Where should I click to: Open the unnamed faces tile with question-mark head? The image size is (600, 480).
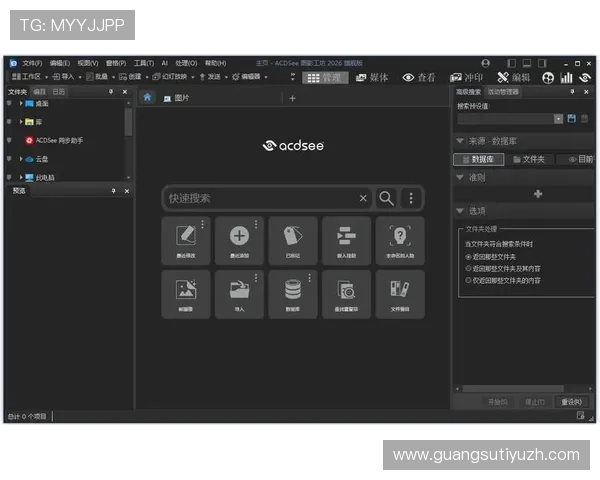click(400, 241)
